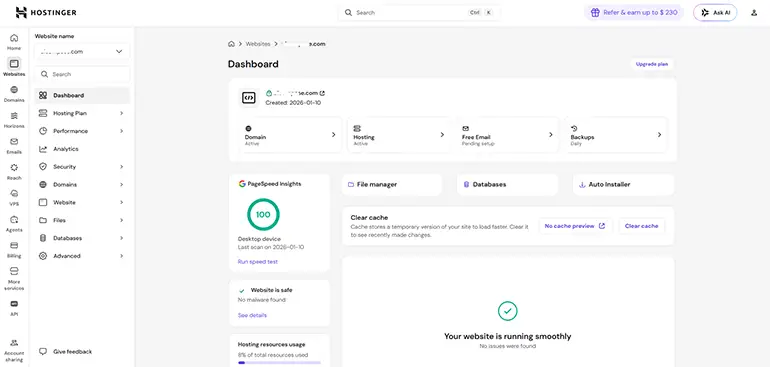
Task: Click the breadcrumb home icon
Action: (231, 44)
